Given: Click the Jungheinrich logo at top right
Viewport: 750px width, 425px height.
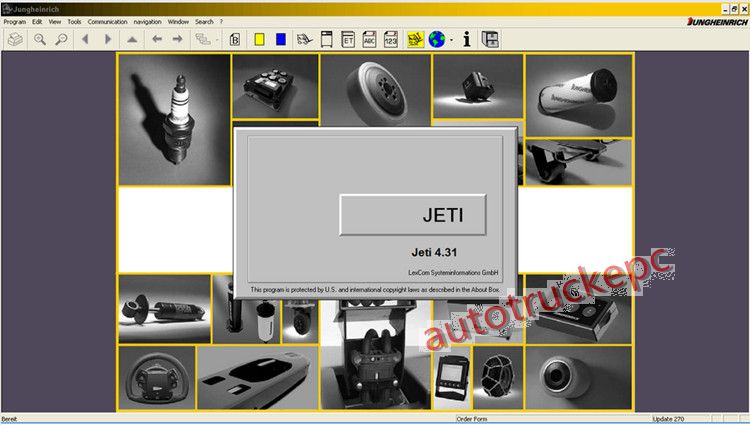Looking at the screenshot, I should pos(717,22).
